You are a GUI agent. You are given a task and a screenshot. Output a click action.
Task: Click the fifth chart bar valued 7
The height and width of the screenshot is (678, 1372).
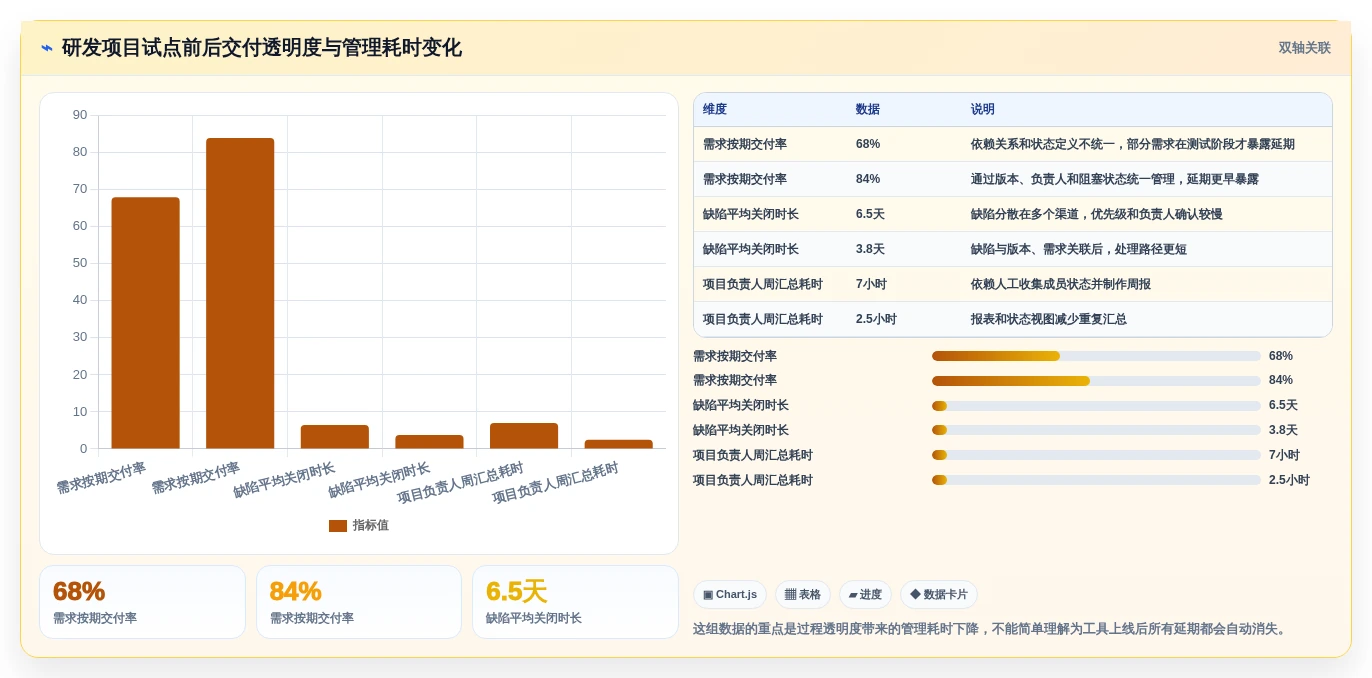tap(524, 436)
